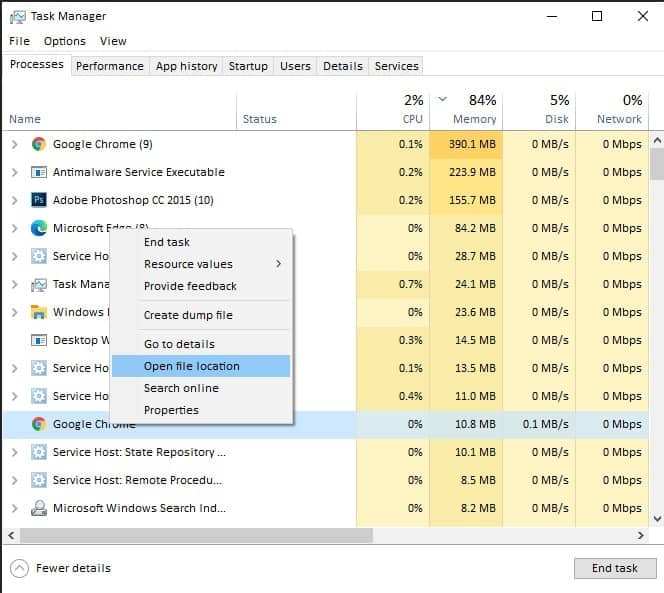This screenshot has width=664, height=593.
Task: Click the Google Chrome (9) process icon
Action: point(39,144)
